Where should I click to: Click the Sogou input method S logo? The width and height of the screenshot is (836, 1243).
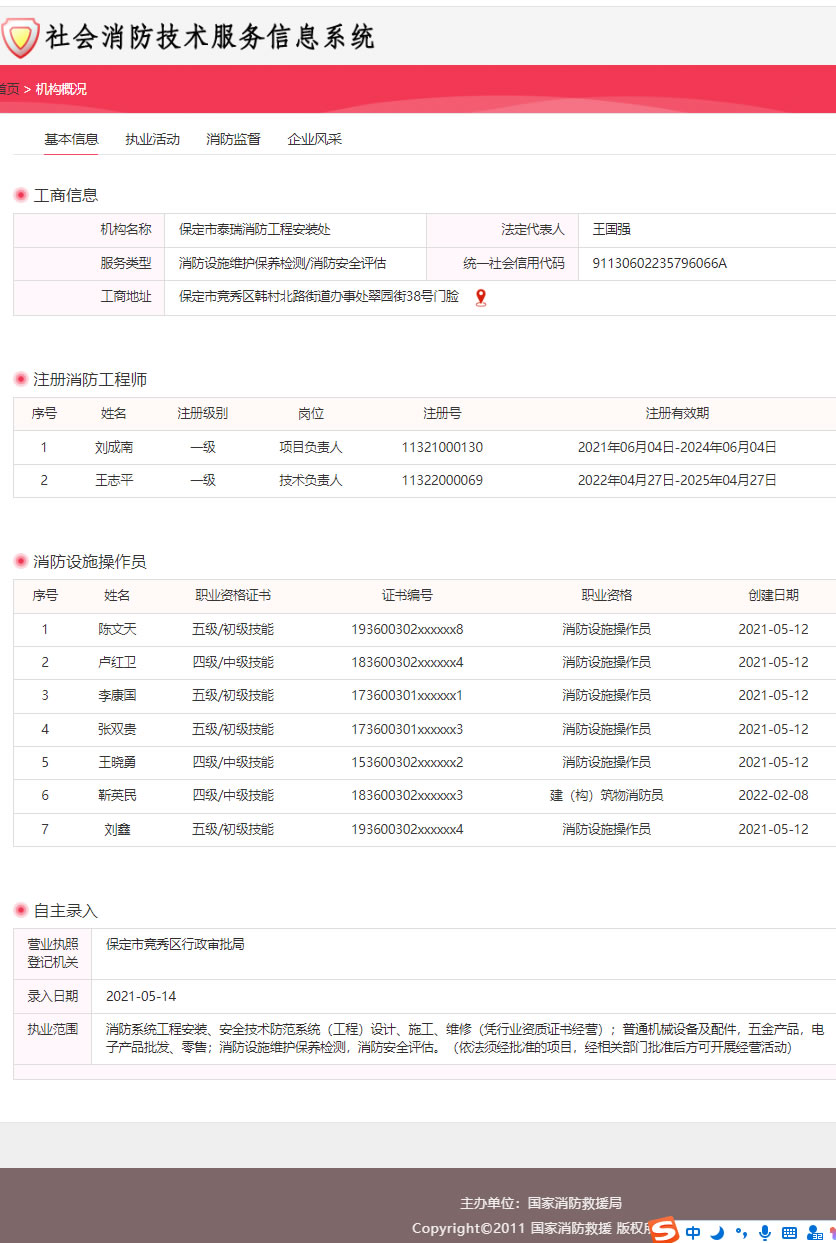(664, 1231)
